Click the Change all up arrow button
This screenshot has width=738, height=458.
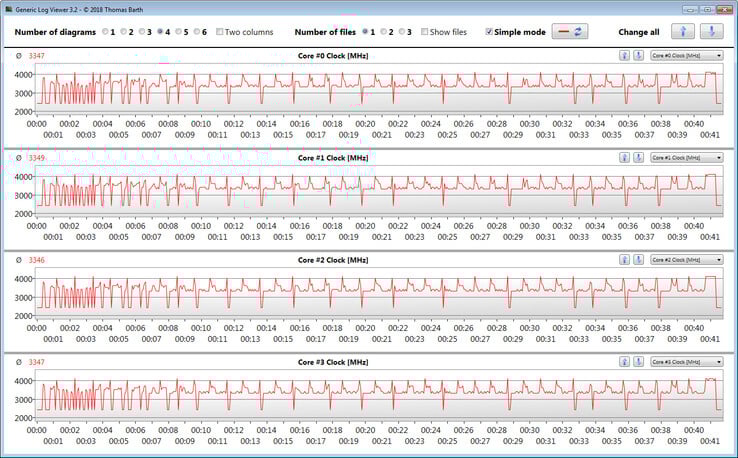[x=682, y=32]
